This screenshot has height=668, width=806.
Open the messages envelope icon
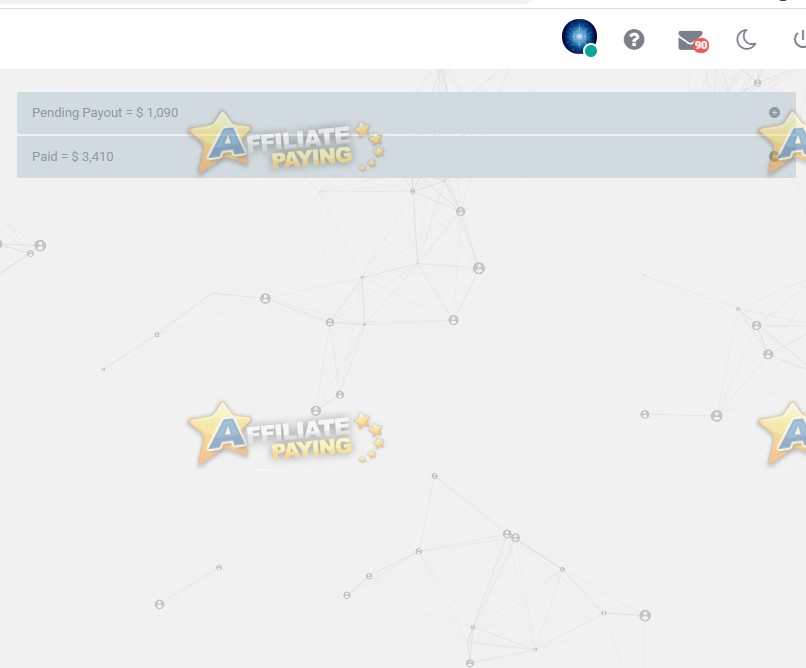[x=689, y=39]
